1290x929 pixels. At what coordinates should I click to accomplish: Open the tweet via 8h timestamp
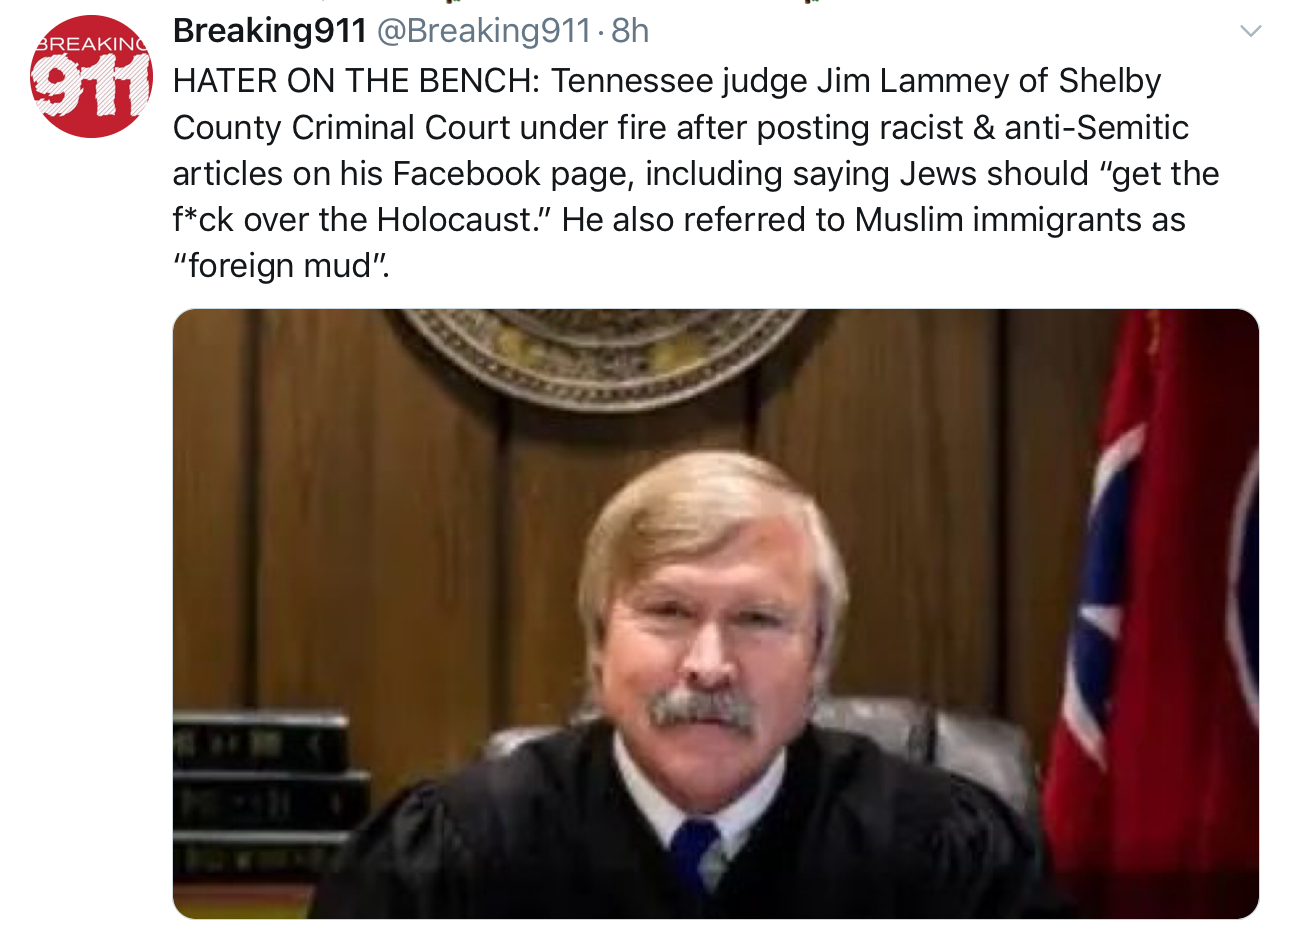630,31
